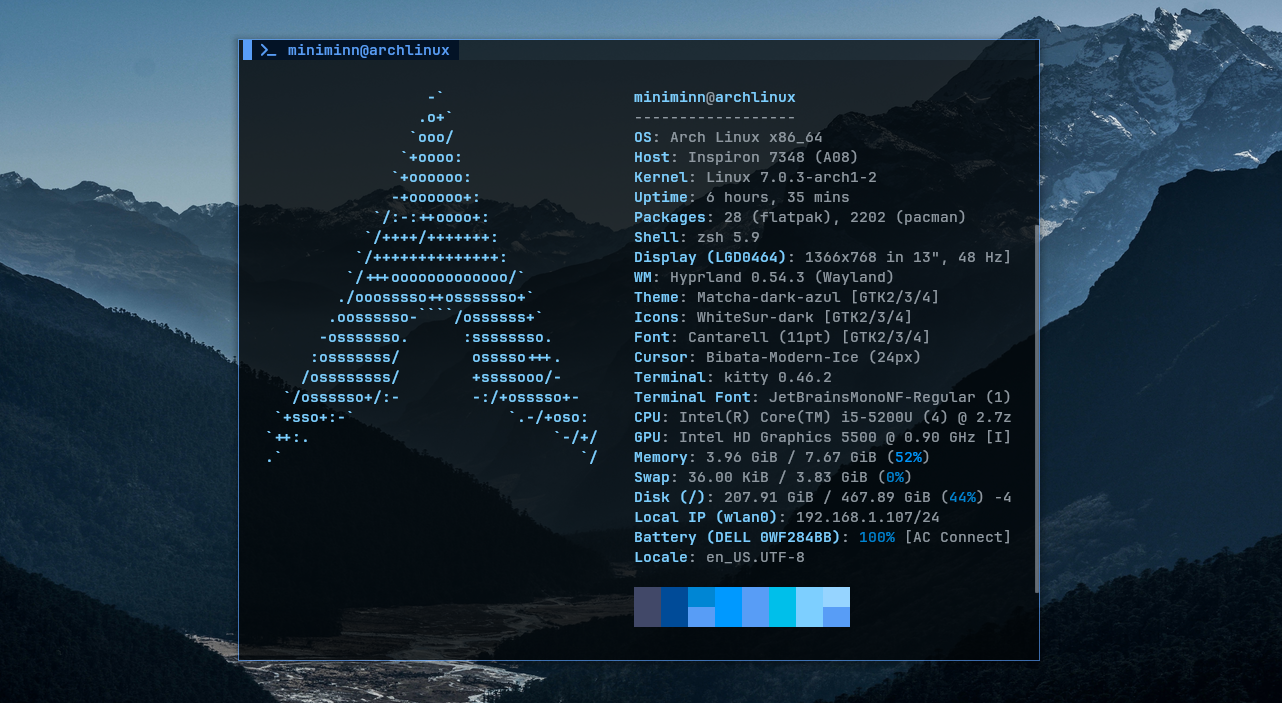1282x703 pixels.
Task: Click the 'Terminal: kitty 0.46.2' line
Action: 733,377
